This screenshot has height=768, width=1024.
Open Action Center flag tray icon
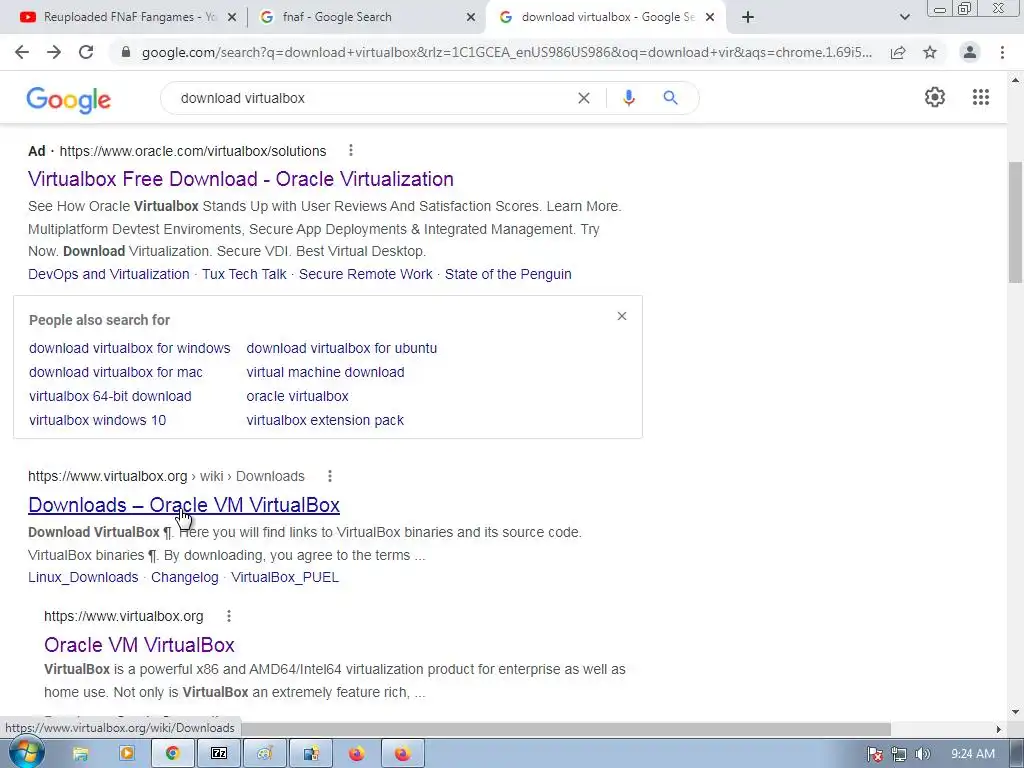pos(875,754)
